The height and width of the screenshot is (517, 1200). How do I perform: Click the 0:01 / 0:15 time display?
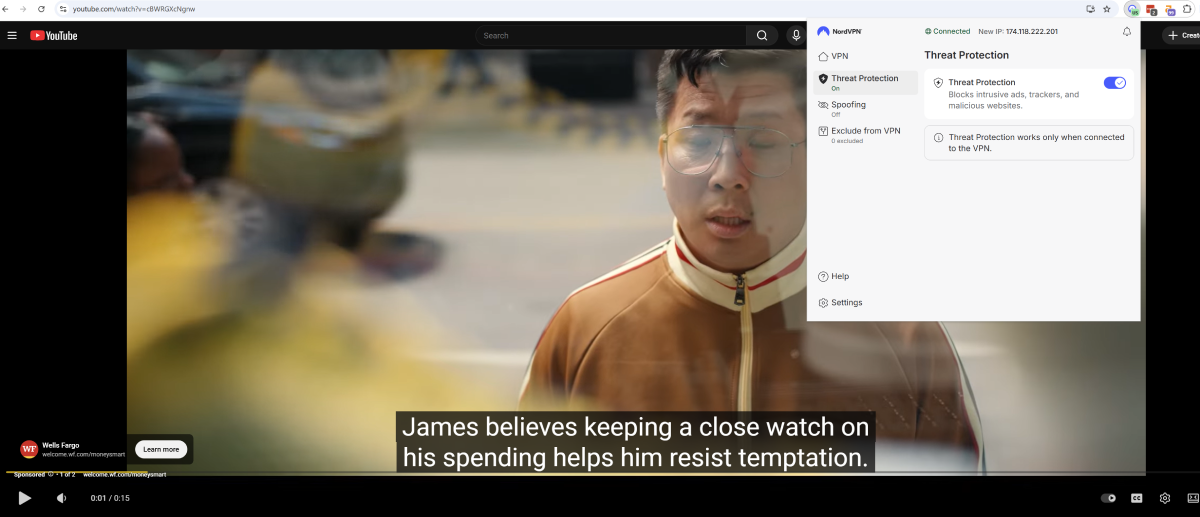click(x=110, y=498)
